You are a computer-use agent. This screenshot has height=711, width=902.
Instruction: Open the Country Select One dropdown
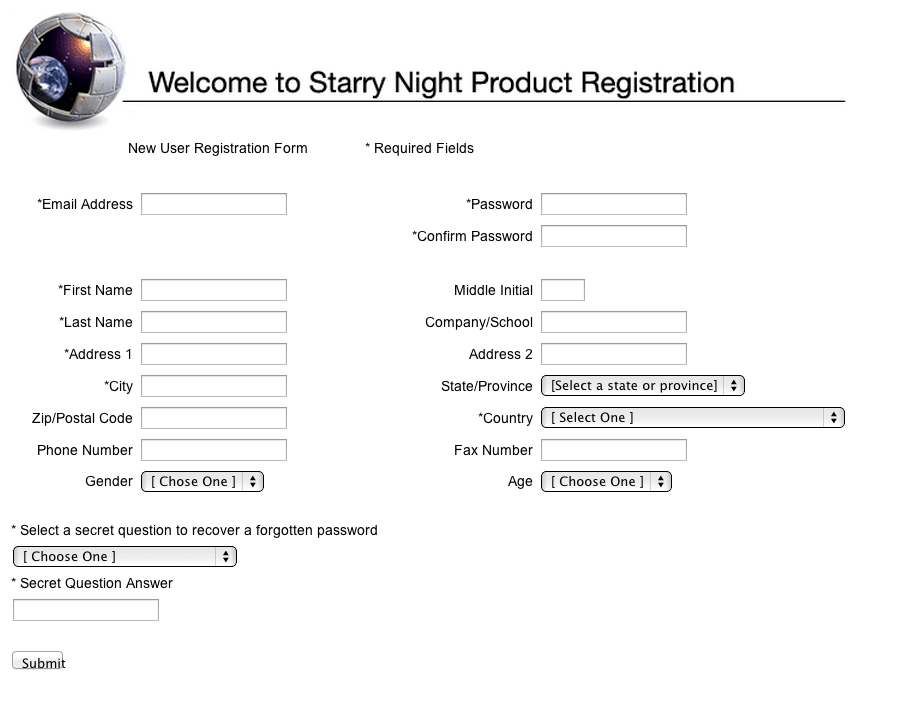693,418
